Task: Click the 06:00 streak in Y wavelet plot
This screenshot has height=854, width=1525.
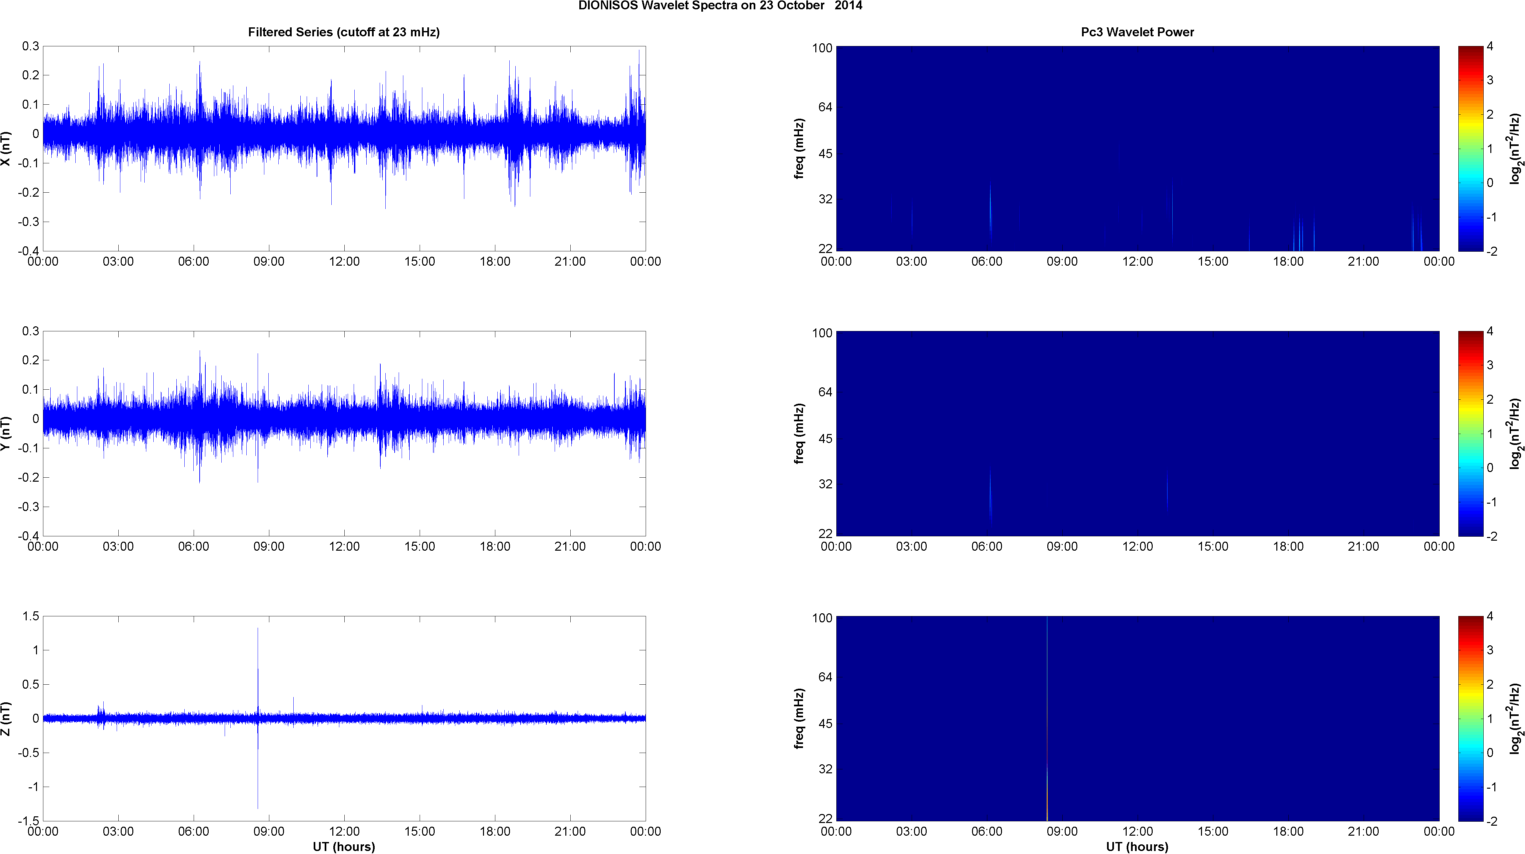Action: pyautogui.click(x=990, y=493)
